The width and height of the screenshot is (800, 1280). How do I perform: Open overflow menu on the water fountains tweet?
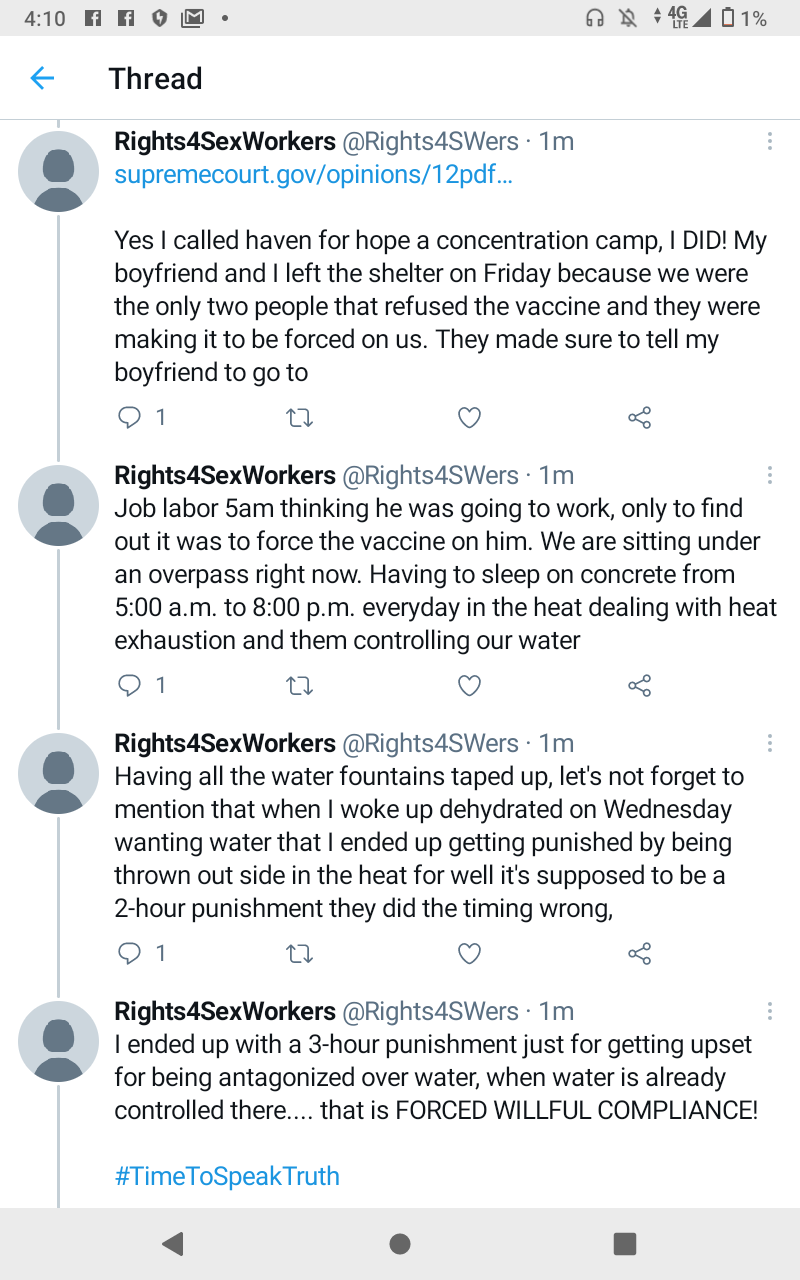[x=769, y=743]
